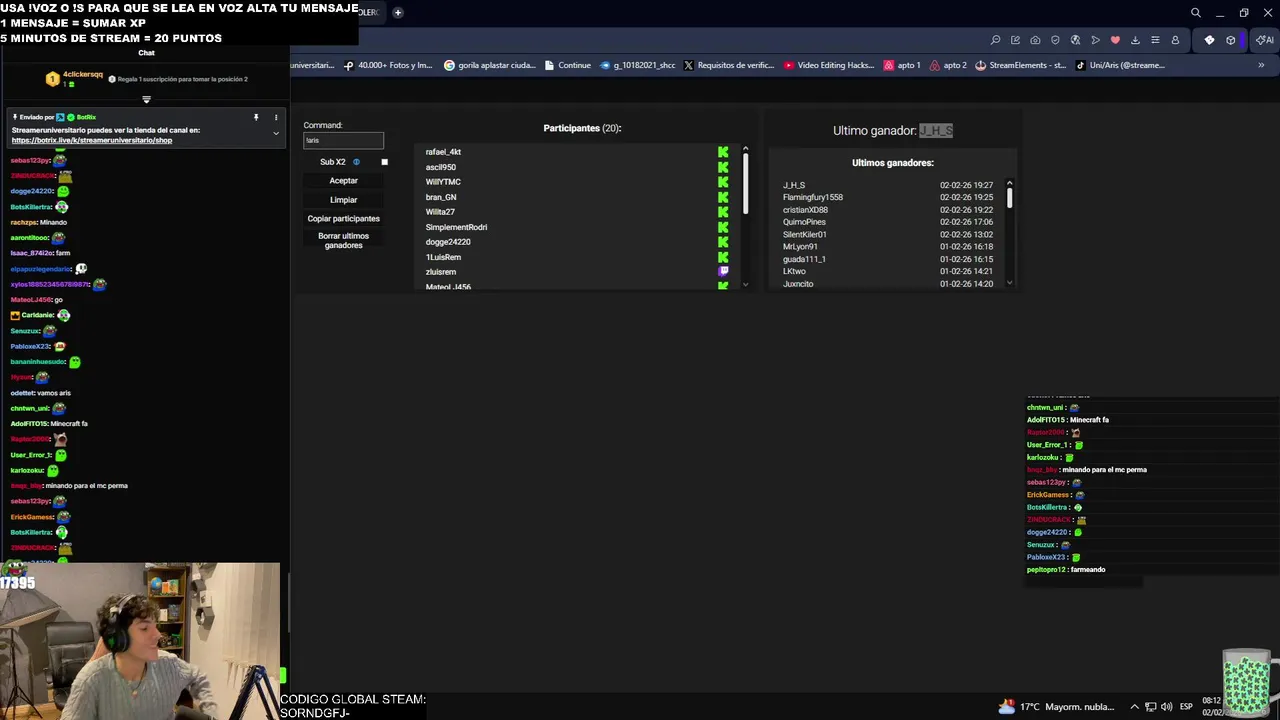Select winner 'QuimoPines' in Ultimos ganadores
The width and height of the screenshot is (1280, 720).
[x=804, y=222]
